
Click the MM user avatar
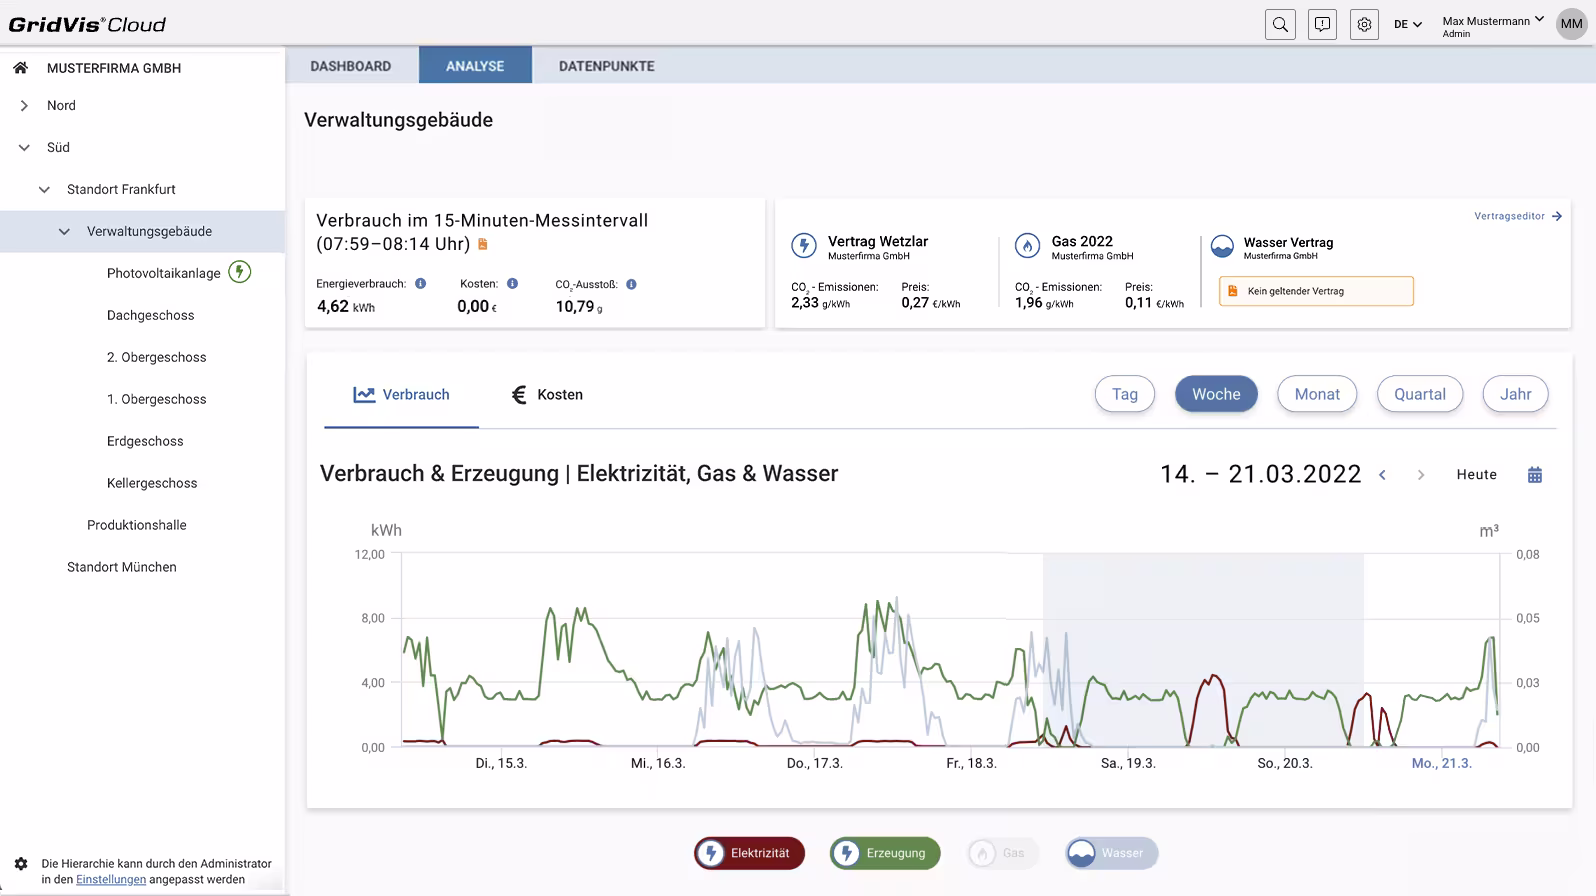(x=1571, y=24)
